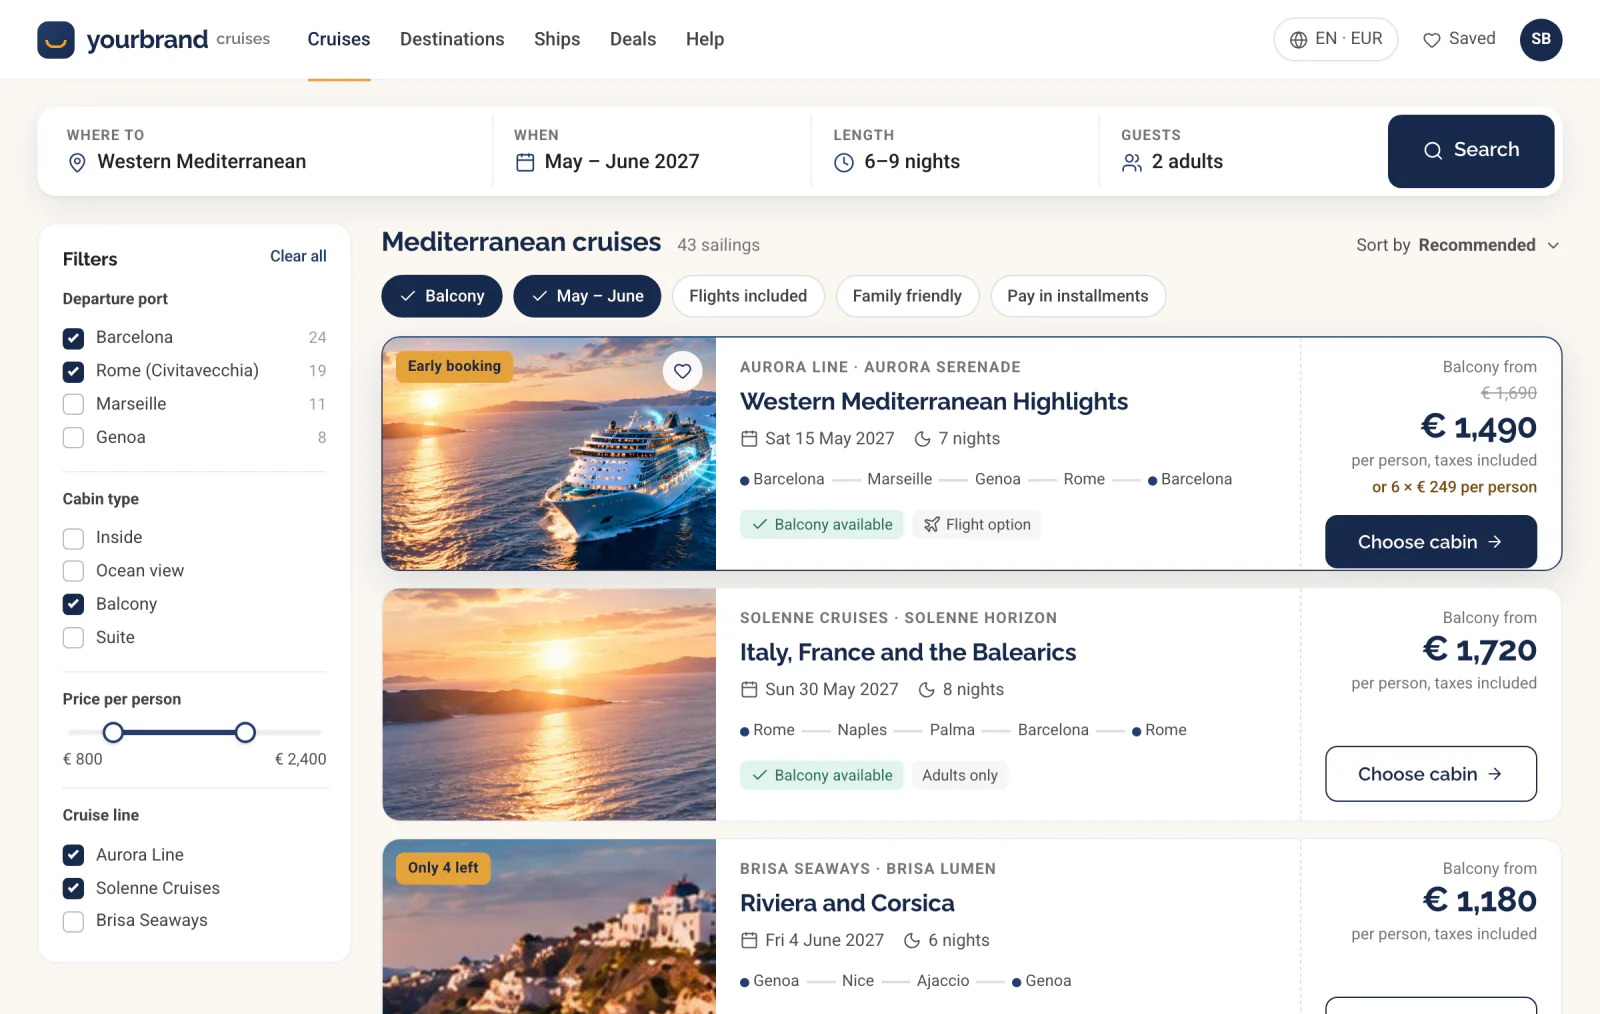Screen dimensions: 1600x1014
Task: Click the calendar icon beside Sun 30 May 2027
Action: [749, 690]
